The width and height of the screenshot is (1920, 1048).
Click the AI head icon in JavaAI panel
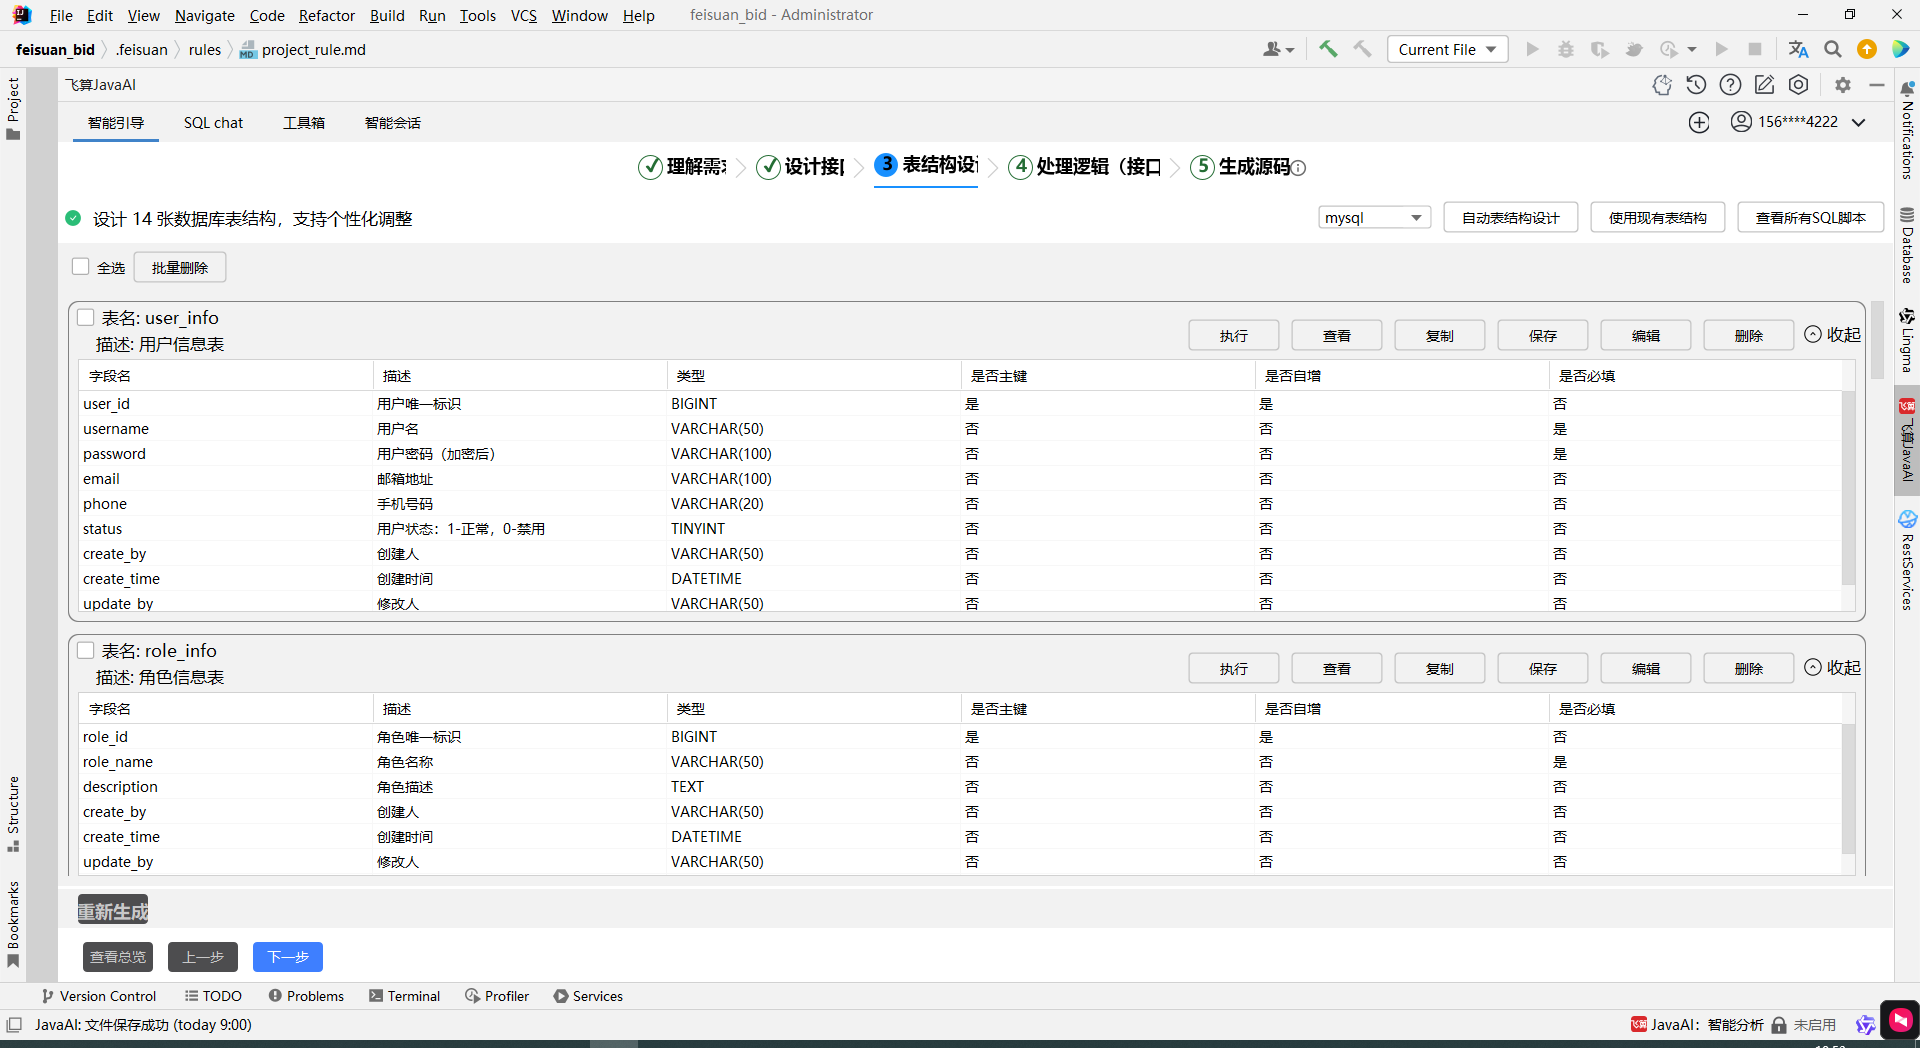(x=1662, y=85)
